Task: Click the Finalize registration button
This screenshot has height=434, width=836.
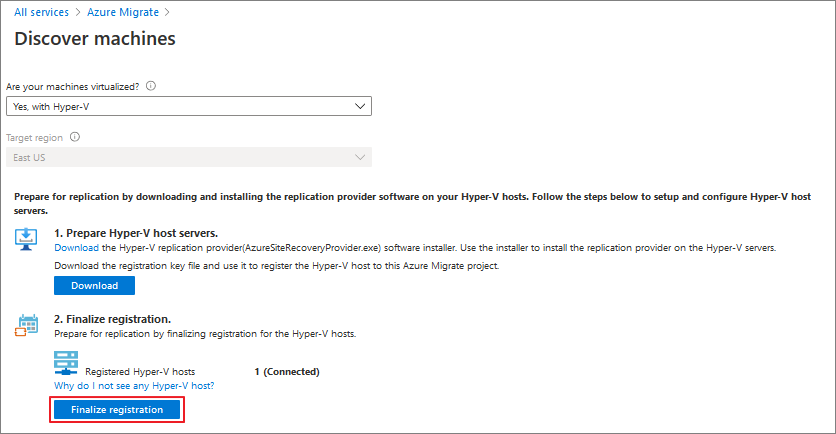Action: pos(117,409)
